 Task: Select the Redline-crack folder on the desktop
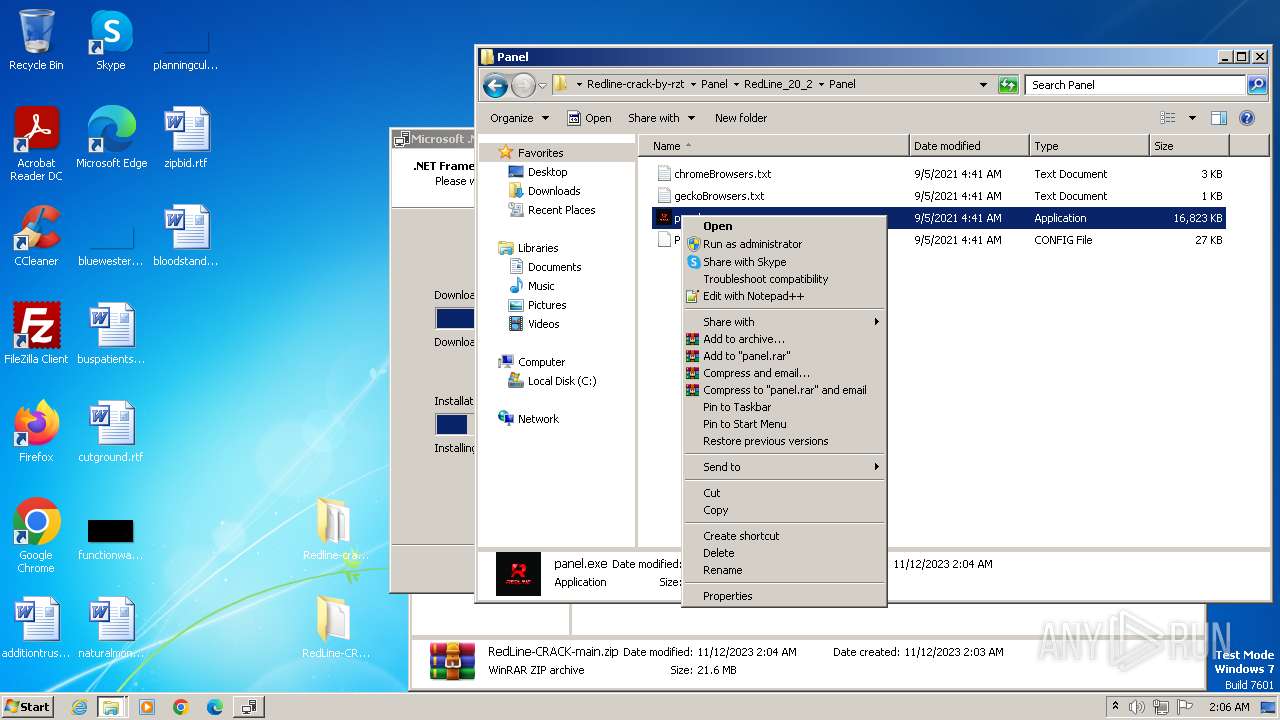click(x=335, y=530)
